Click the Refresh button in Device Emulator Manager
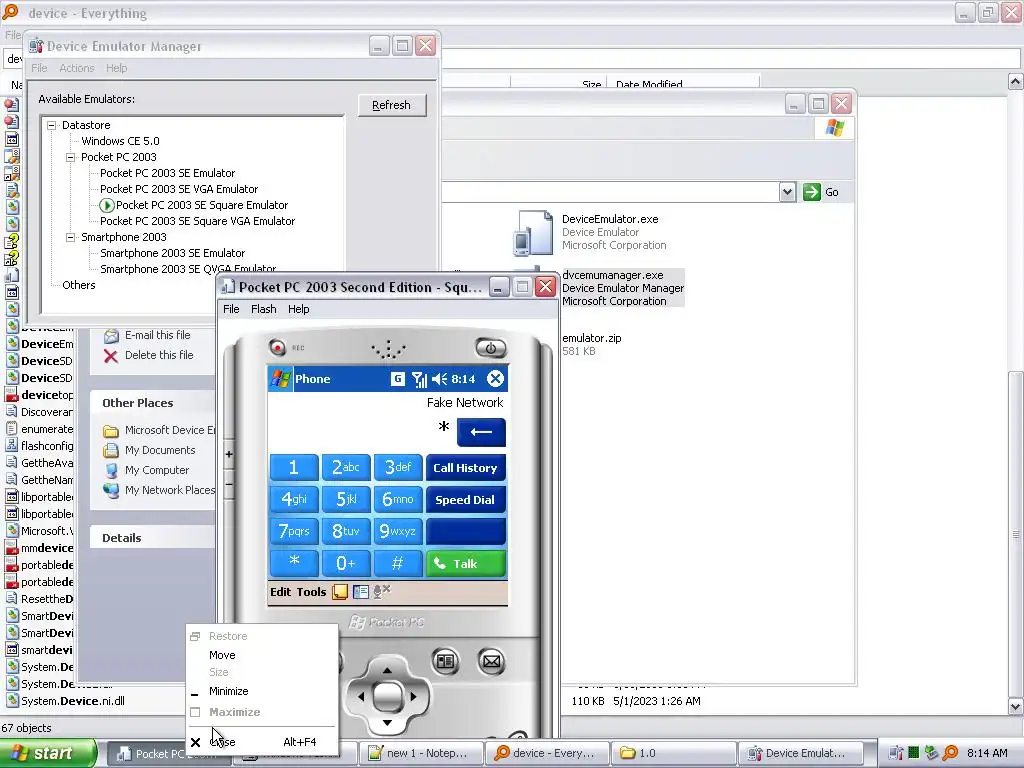 coord(392,105)
